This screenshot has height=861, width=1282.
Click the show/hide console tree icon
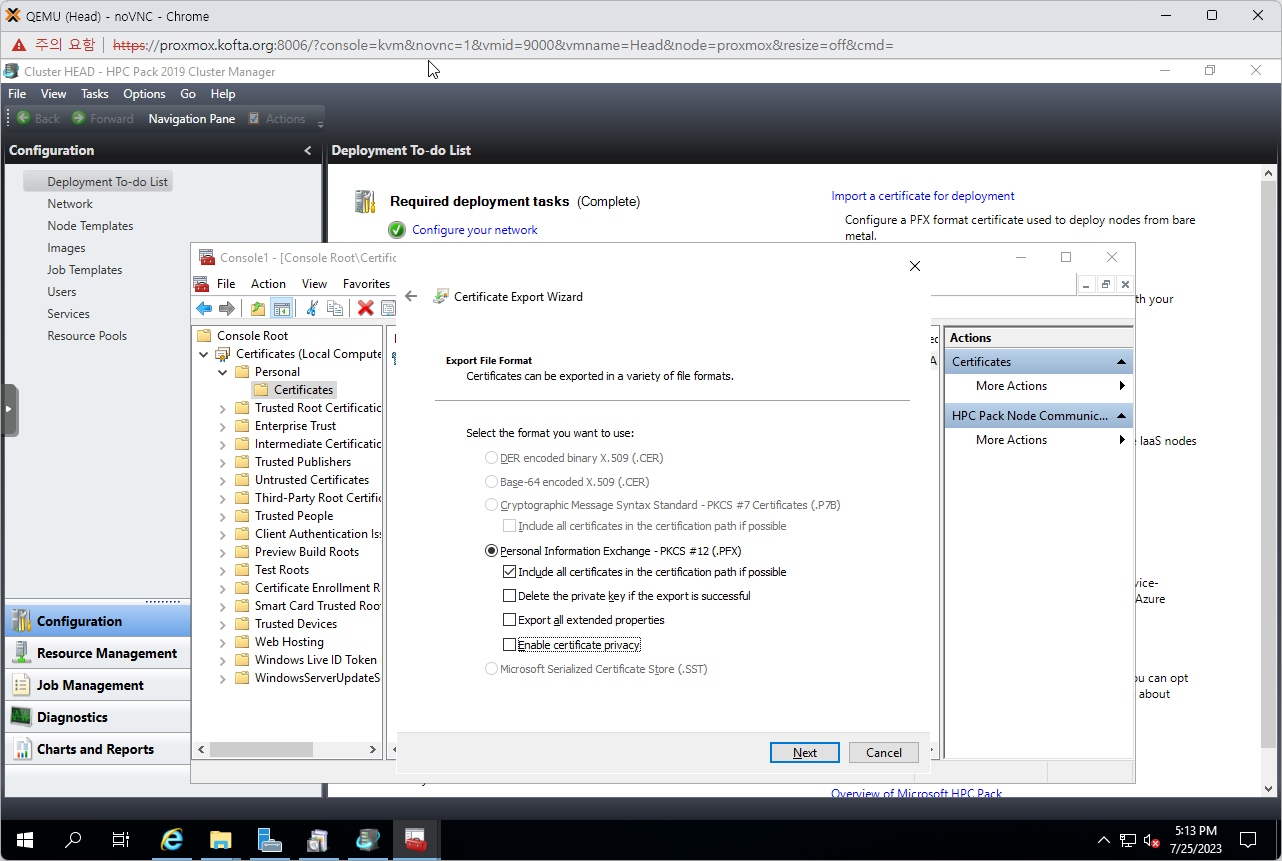point(282,309)
